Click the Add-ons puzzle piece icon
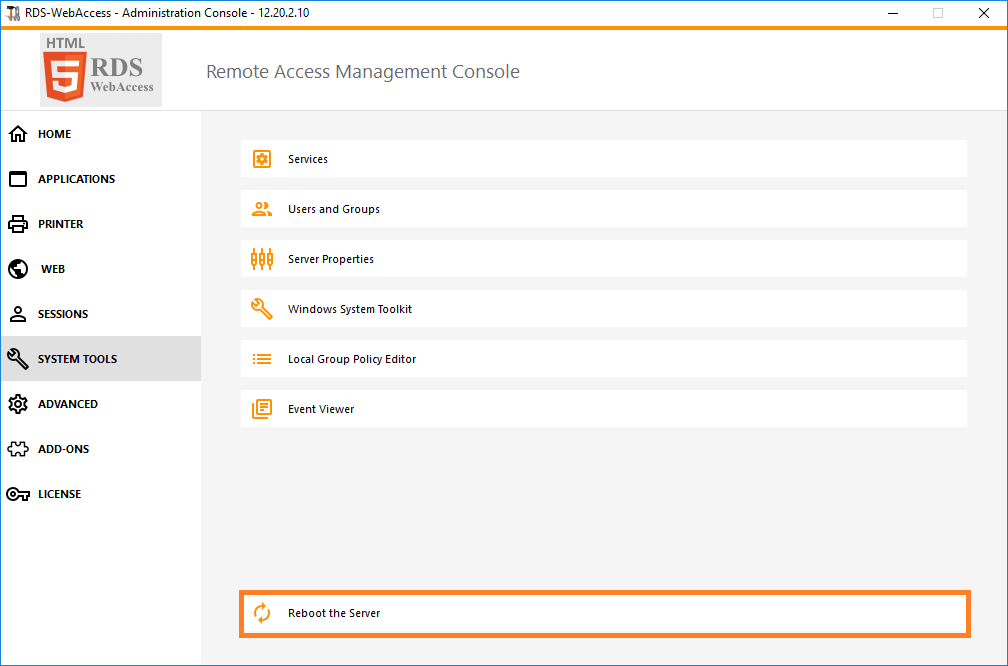The image size is (1008, 666). click(x=18, y=449)
